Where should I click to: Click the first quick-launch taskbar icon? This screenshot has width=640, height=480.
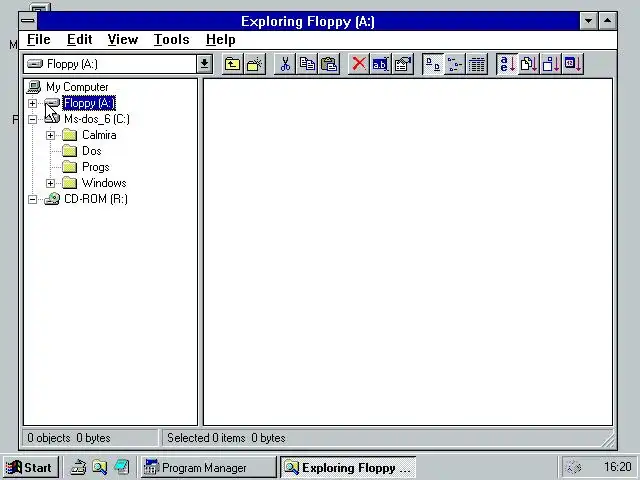pyautogui.click(x=78, y=467)
